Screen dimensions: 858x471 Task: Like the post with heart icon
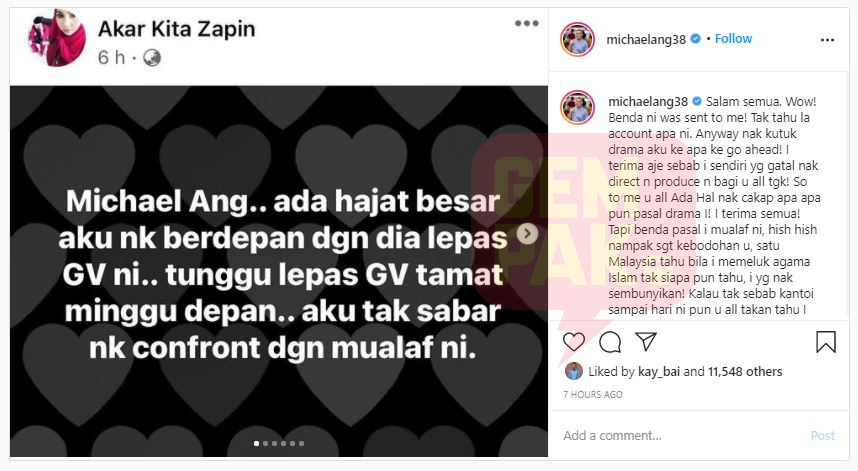coord(573,342)
